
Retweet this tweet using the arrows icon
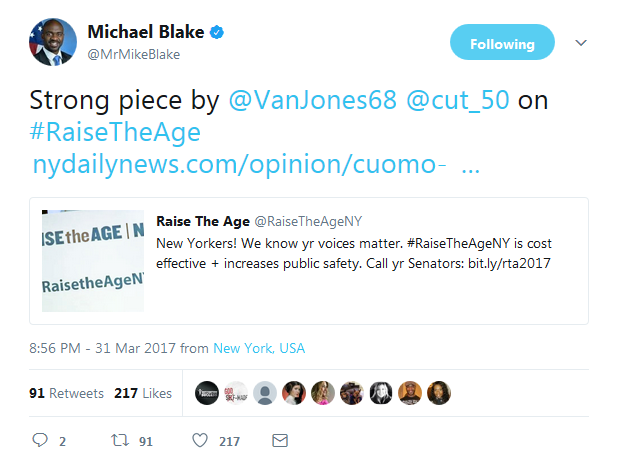click(x=120, y=440)
